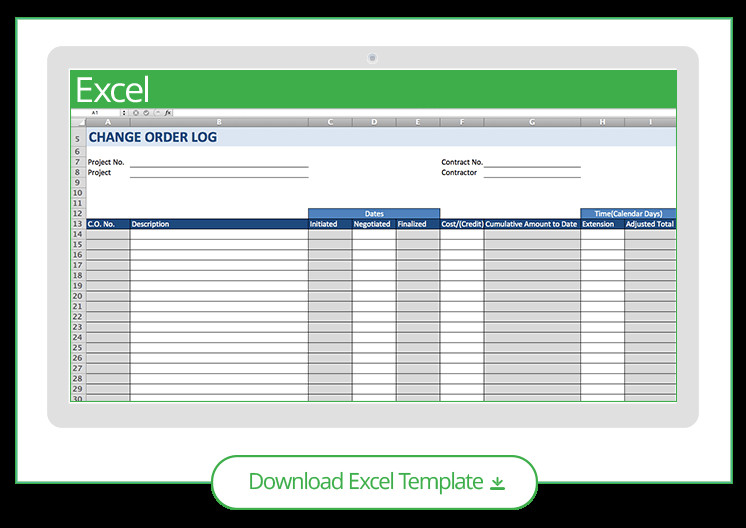Screen dimensions: 746x528
Task: Select column B header
Action: point(219,122)
